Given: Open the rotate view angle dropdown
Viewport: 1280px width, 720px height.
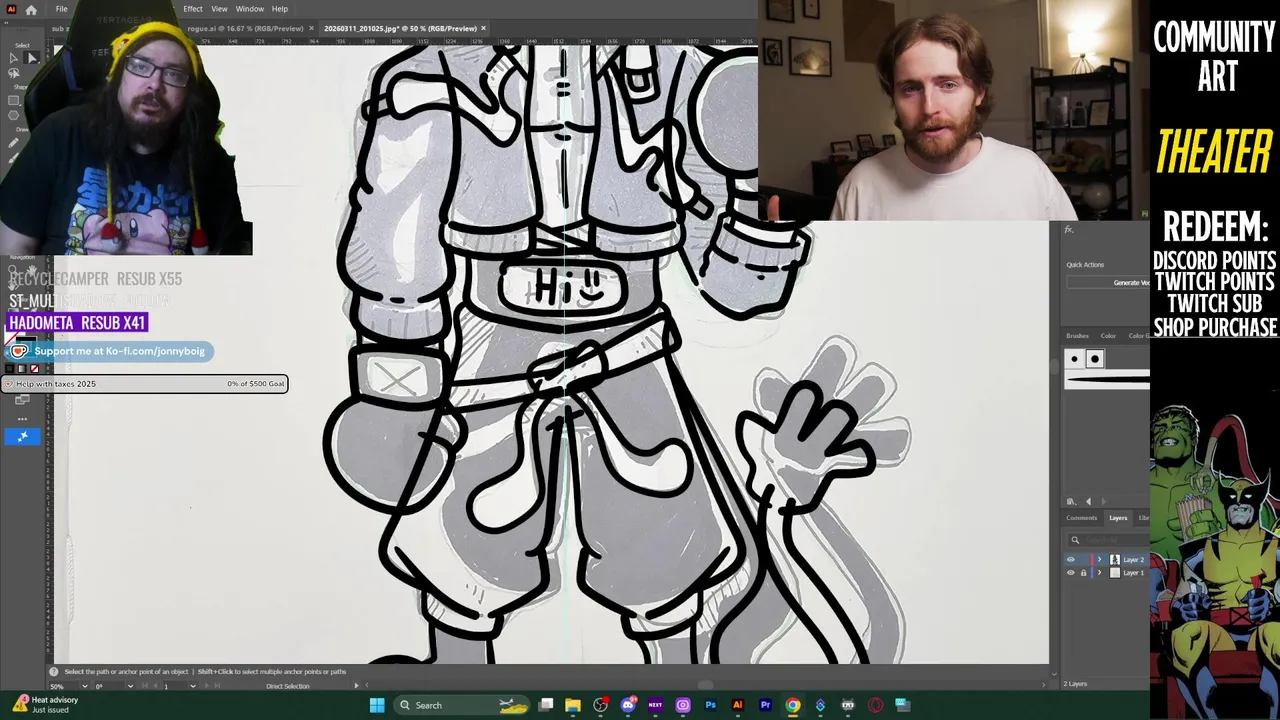Looking at the screenshot, I should click(x=131, y=686).
